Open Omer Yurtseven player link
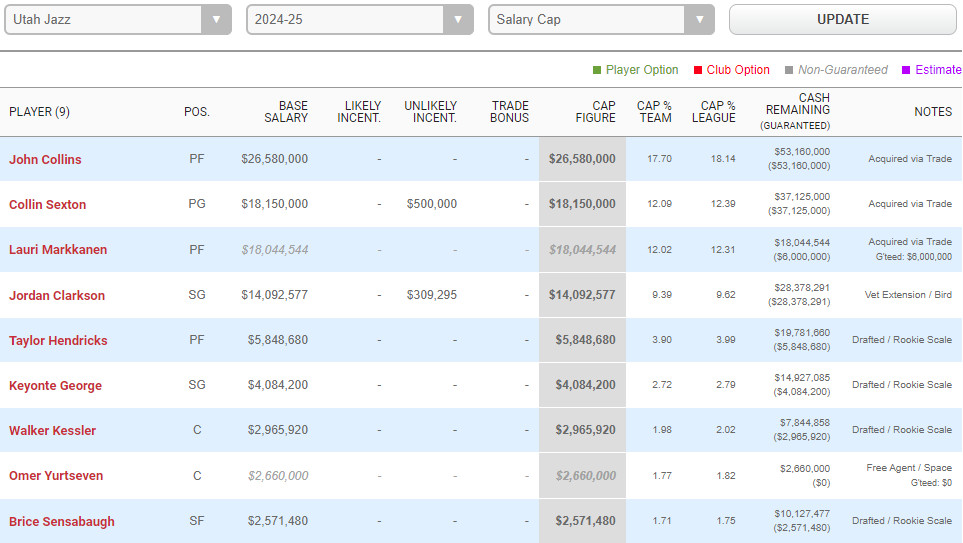The width and height of the screenshot is (963, 543). tap(56, 475)
